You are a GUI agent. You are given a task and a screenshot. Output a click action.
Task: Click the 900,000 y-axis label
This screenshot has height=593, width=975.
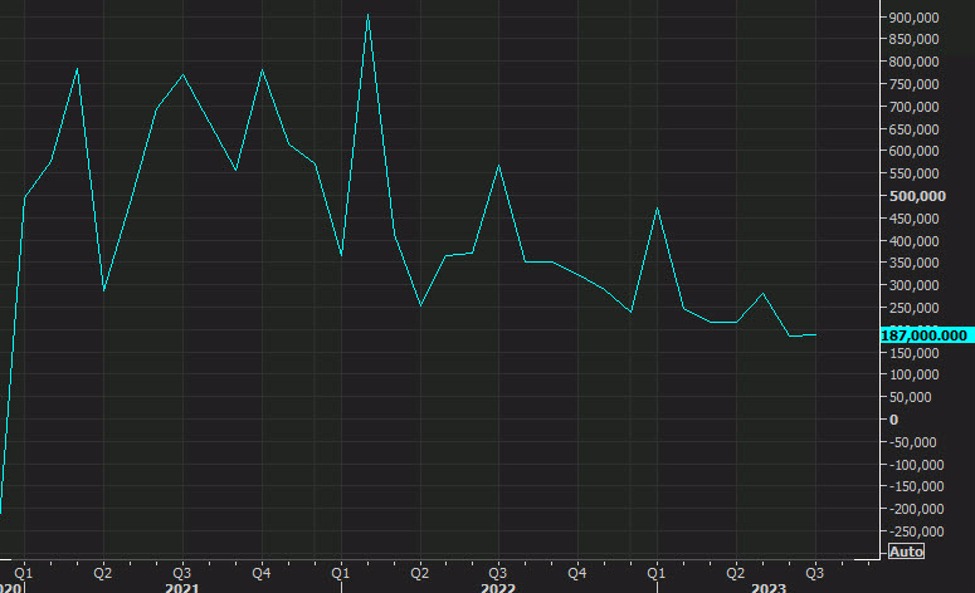click(x=914, y=18)
